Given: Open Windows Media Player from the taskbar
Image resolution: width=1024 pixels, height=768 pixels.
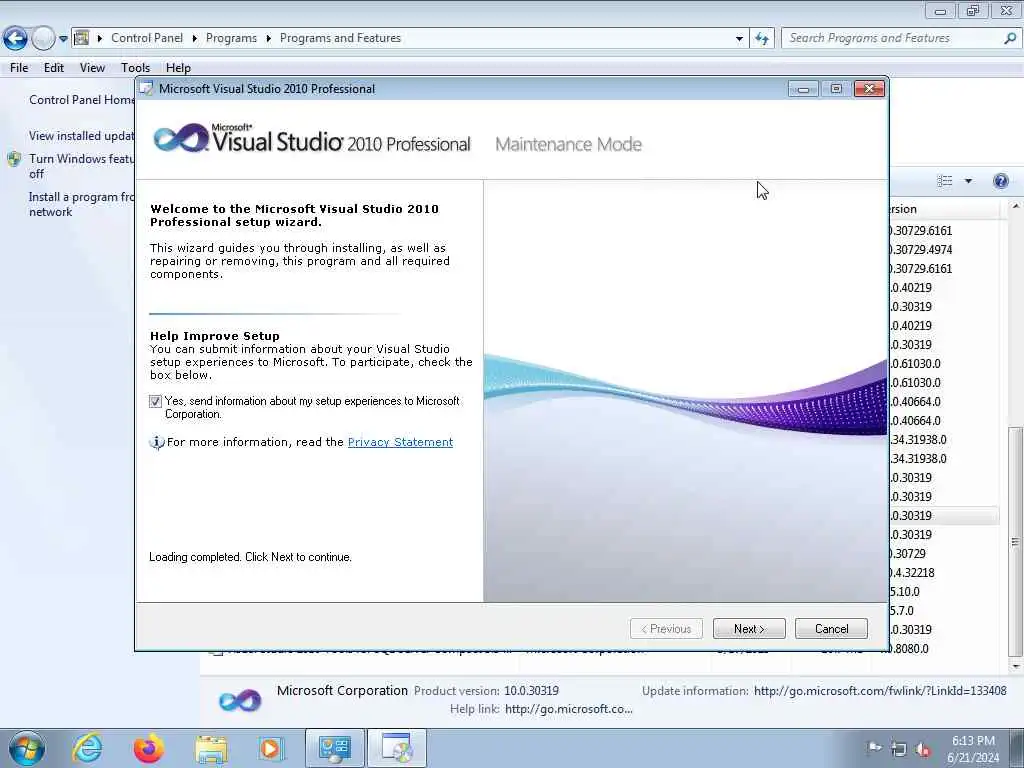Looking at the screenshot, I should tap(270, 748).
